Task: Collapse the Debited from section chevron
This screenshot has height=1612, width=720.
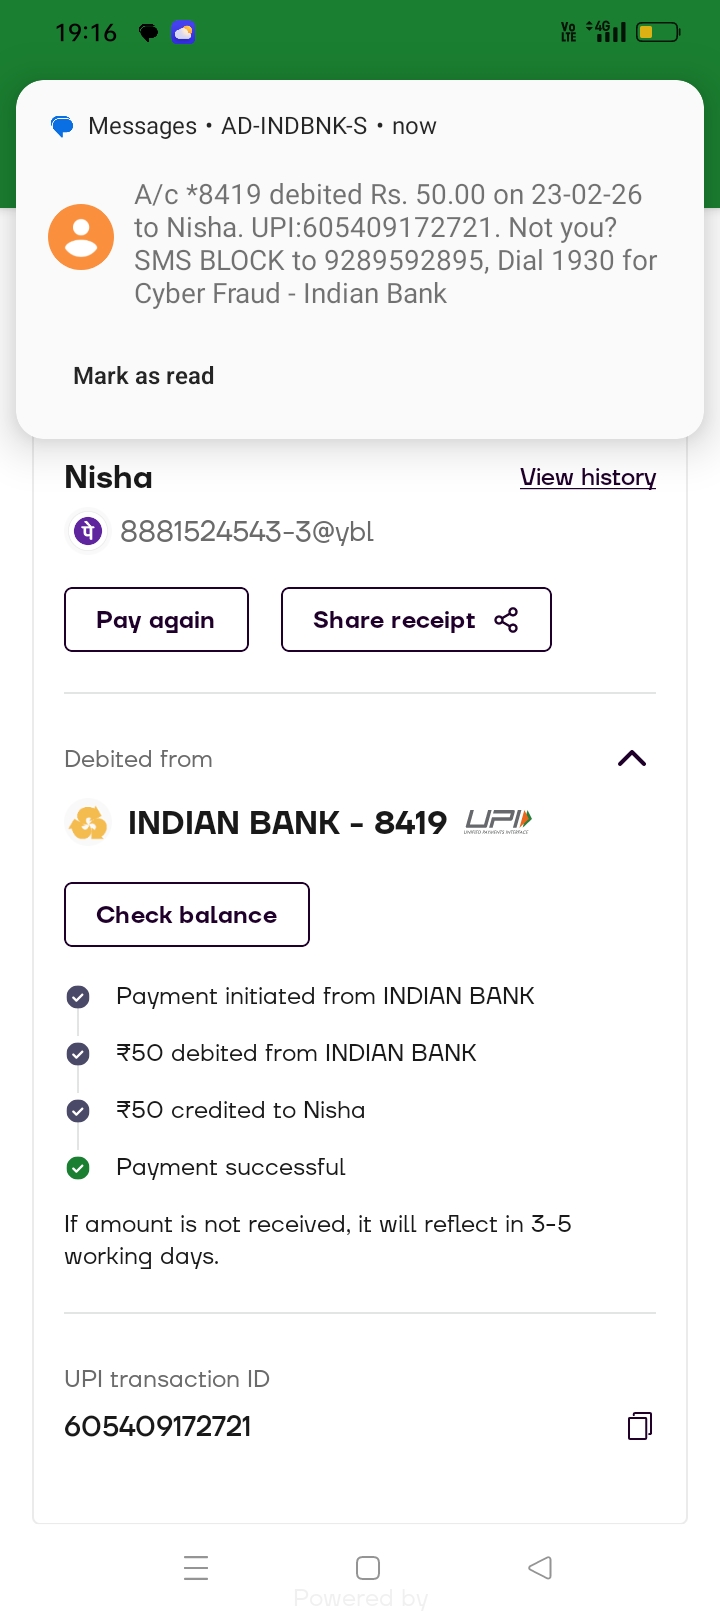Action: pos(632,759)
